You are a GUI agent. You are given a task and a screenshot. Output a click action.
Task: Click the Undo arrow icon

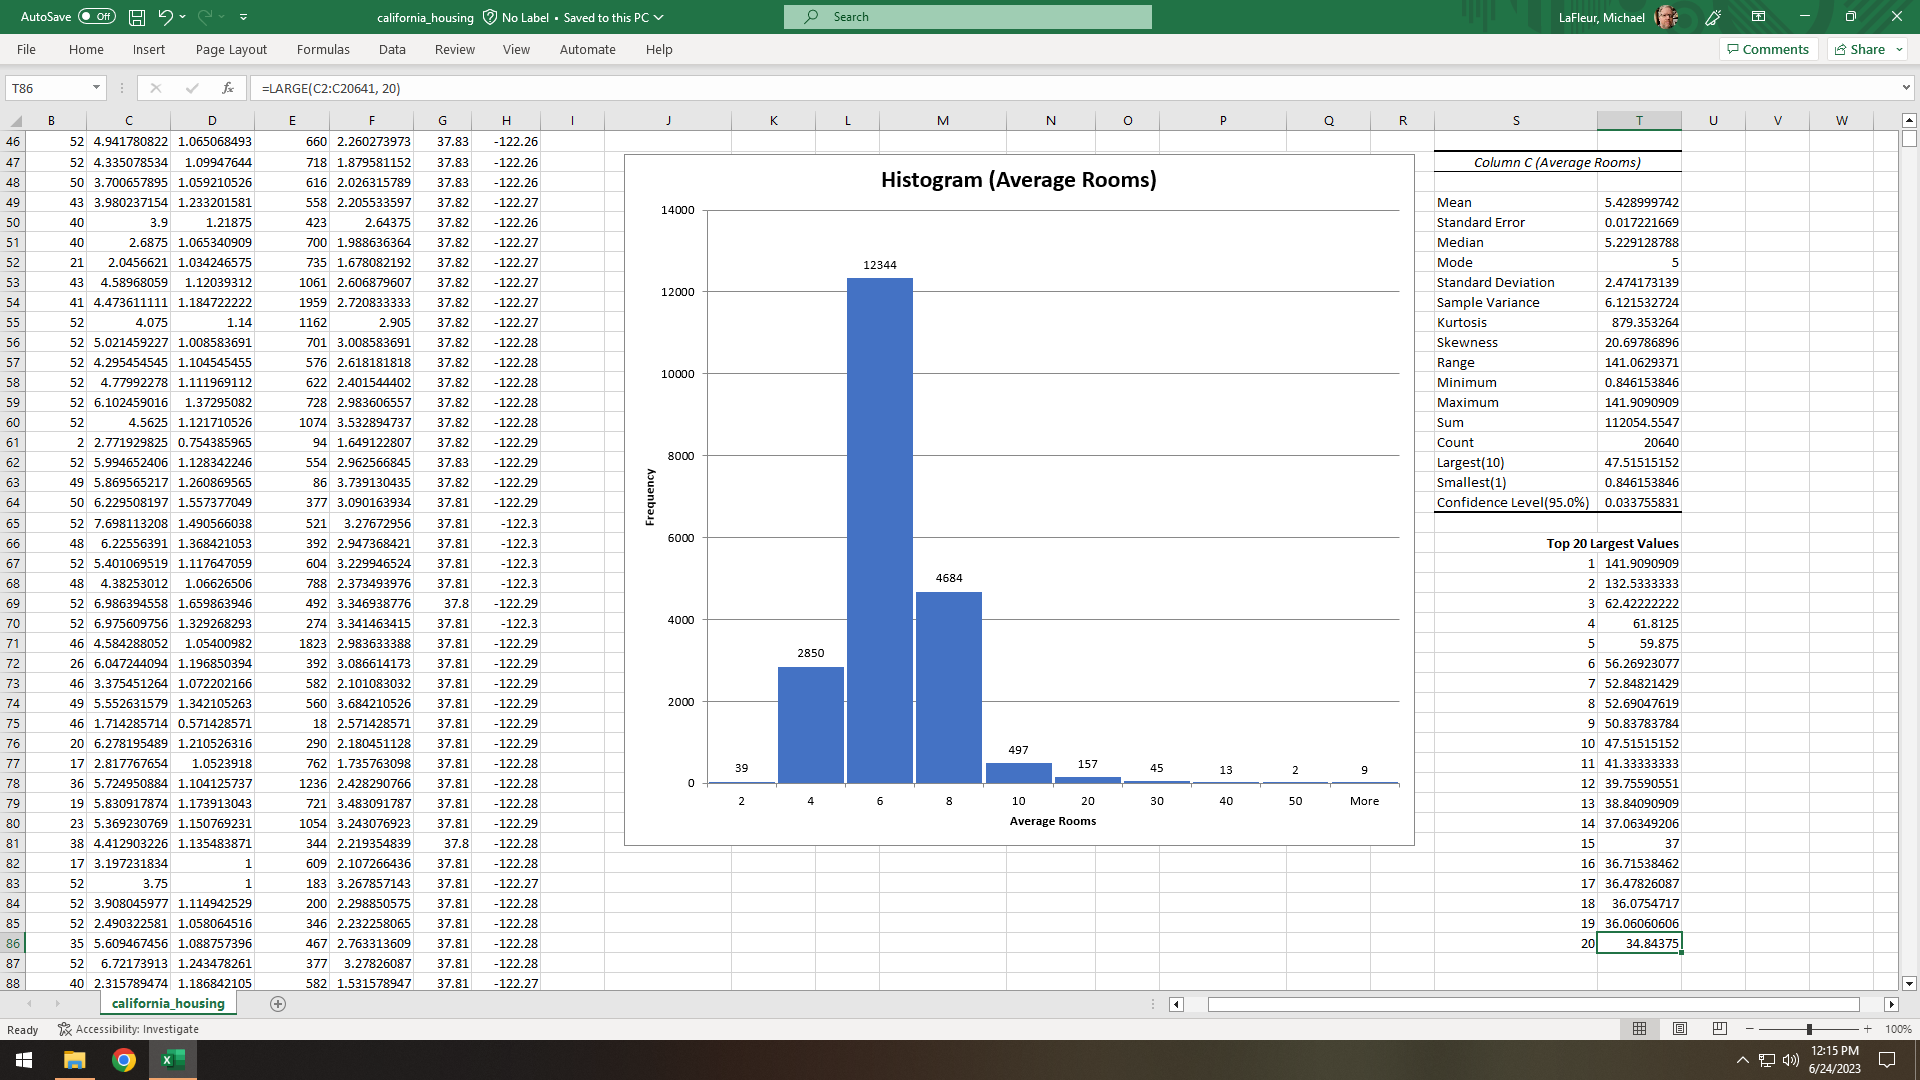(x=165, y=17)
